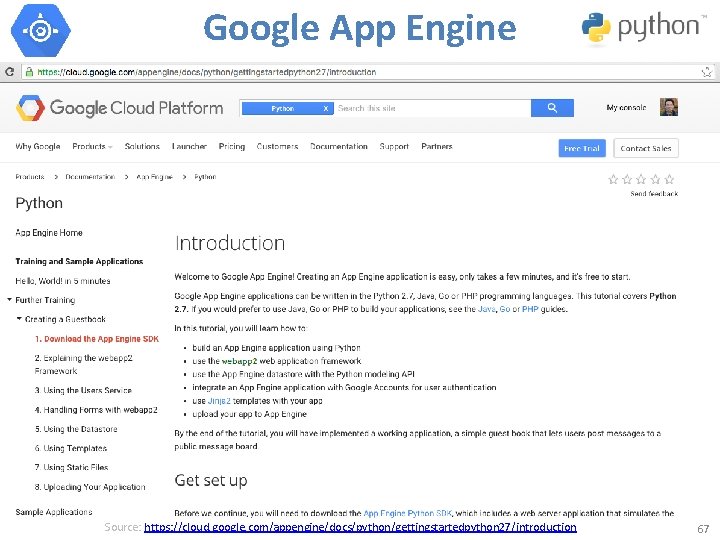Screen dimensions: 720x540
Task: Open Using Templates step
Action: 71,448
